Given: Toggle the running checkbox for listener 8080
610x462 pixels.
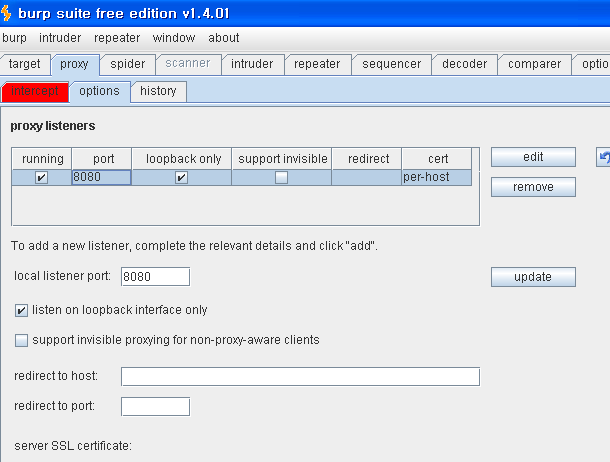Looking at the screenshot, I should (41, 178).
